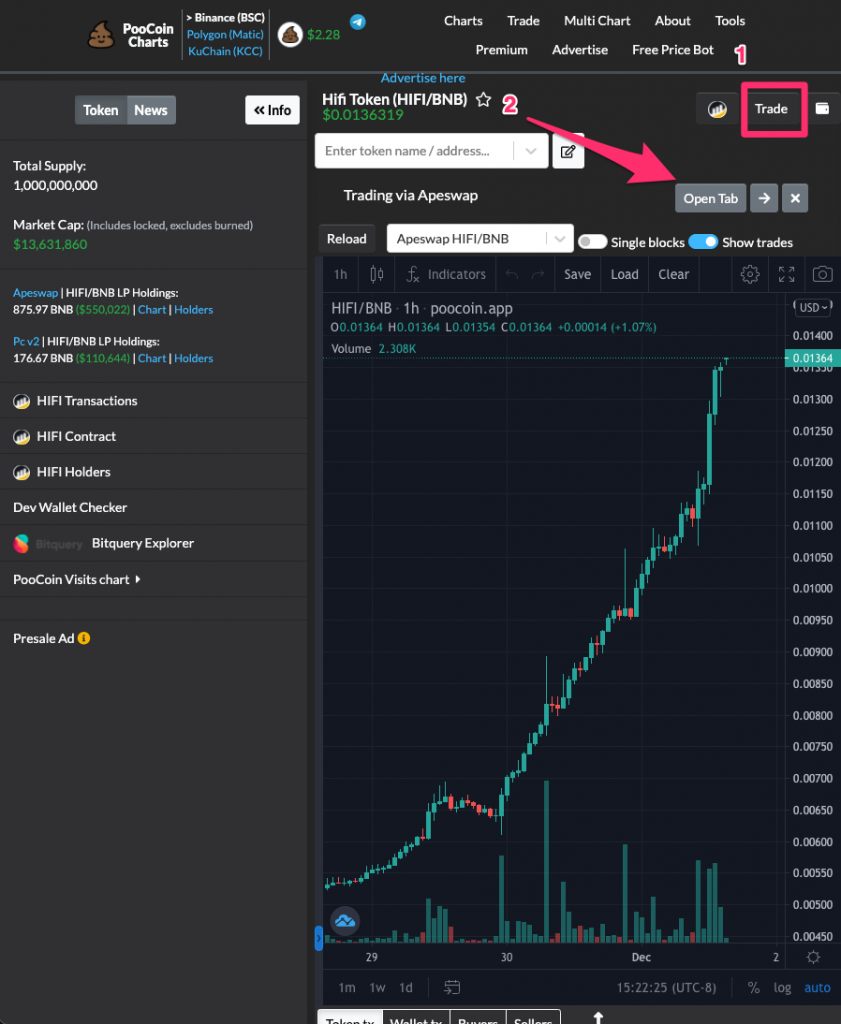The height and width of the screenshot is (1024, 841).
Task: Open the Multi Chart menu item
Action: point(597,21)
